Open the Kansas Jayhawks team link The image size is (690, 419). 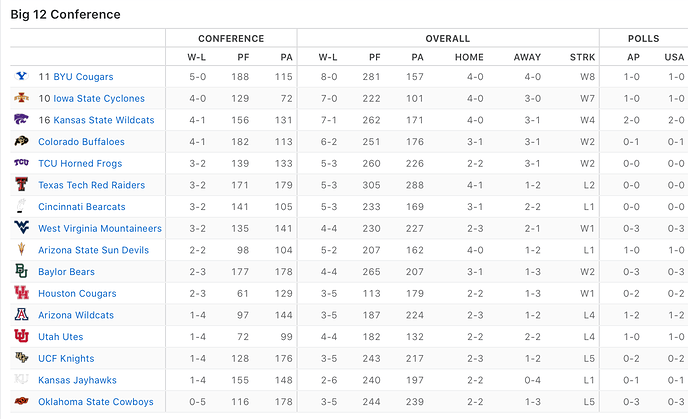(77, 380)
